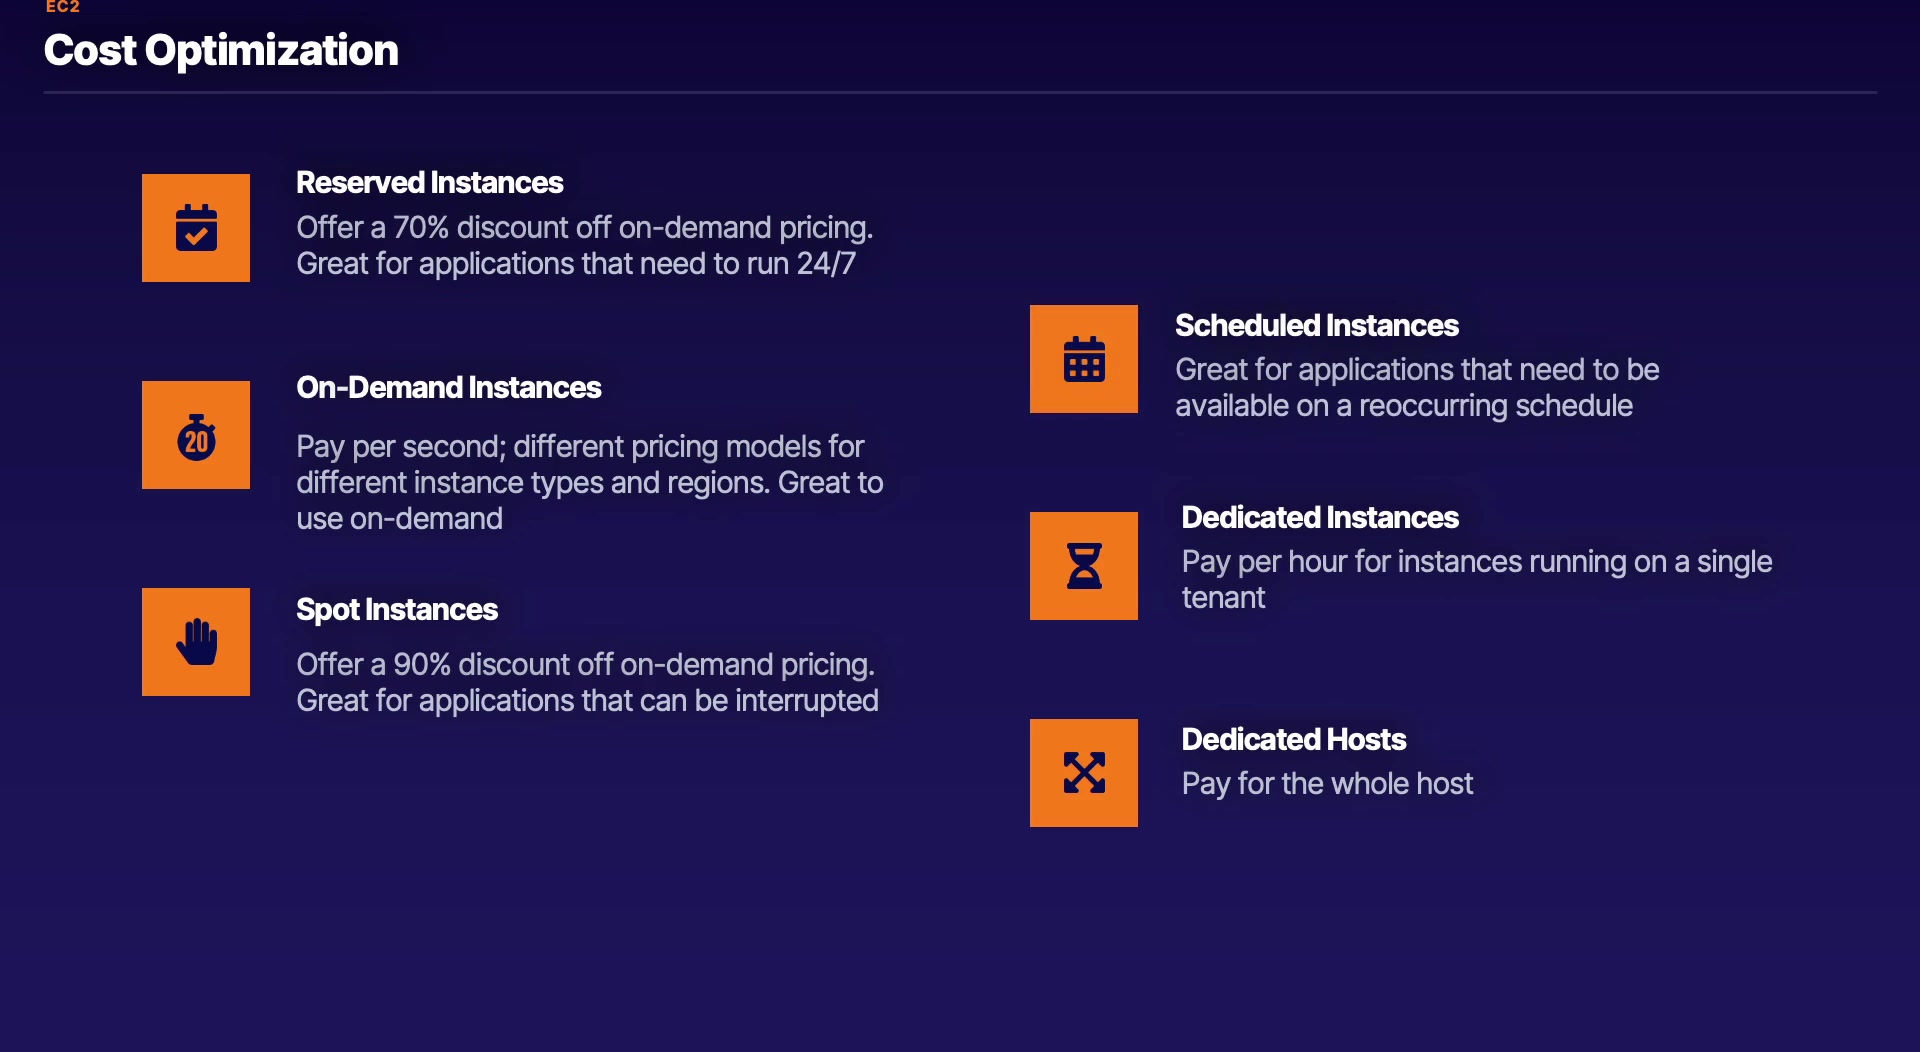This screenshot has height=1052, width=1920.
Task: Click the EC2 label above title
Action: (x=62, y=7)
